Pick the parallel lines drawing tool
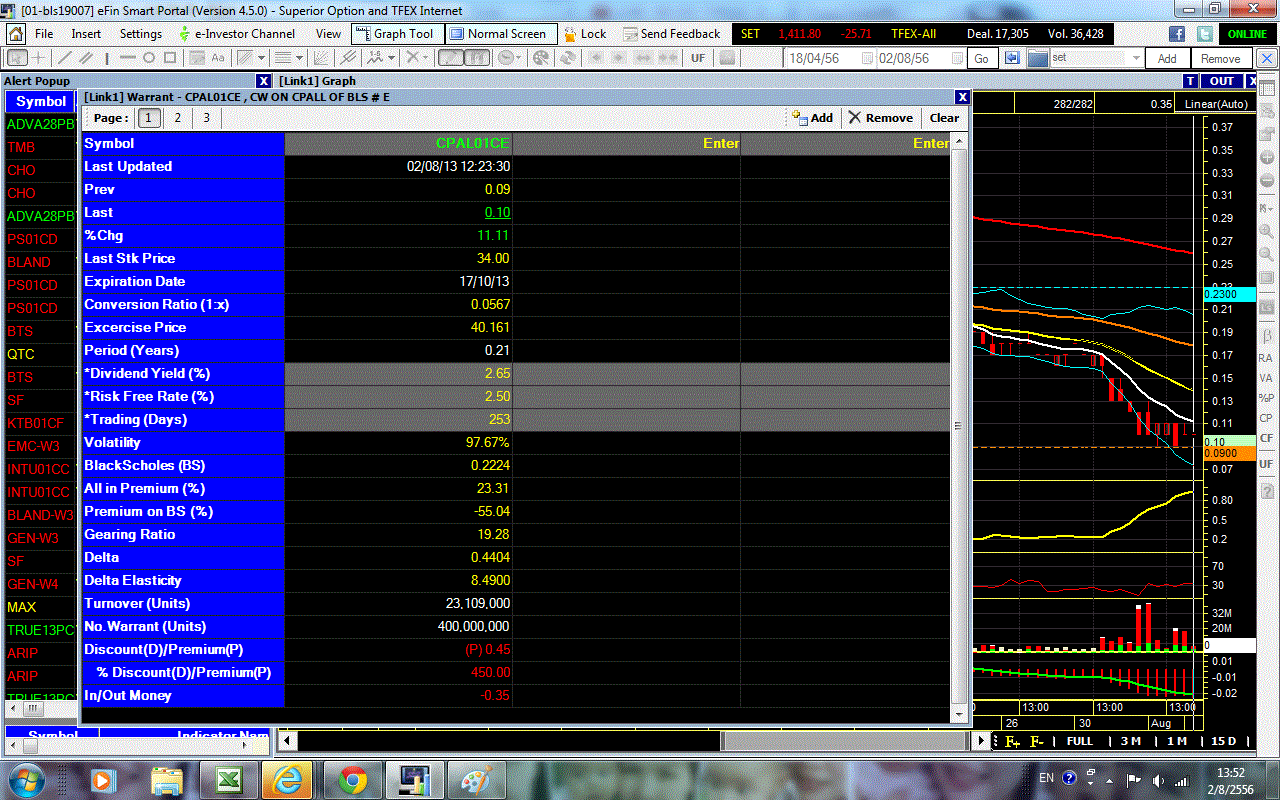 coord(87,58)
